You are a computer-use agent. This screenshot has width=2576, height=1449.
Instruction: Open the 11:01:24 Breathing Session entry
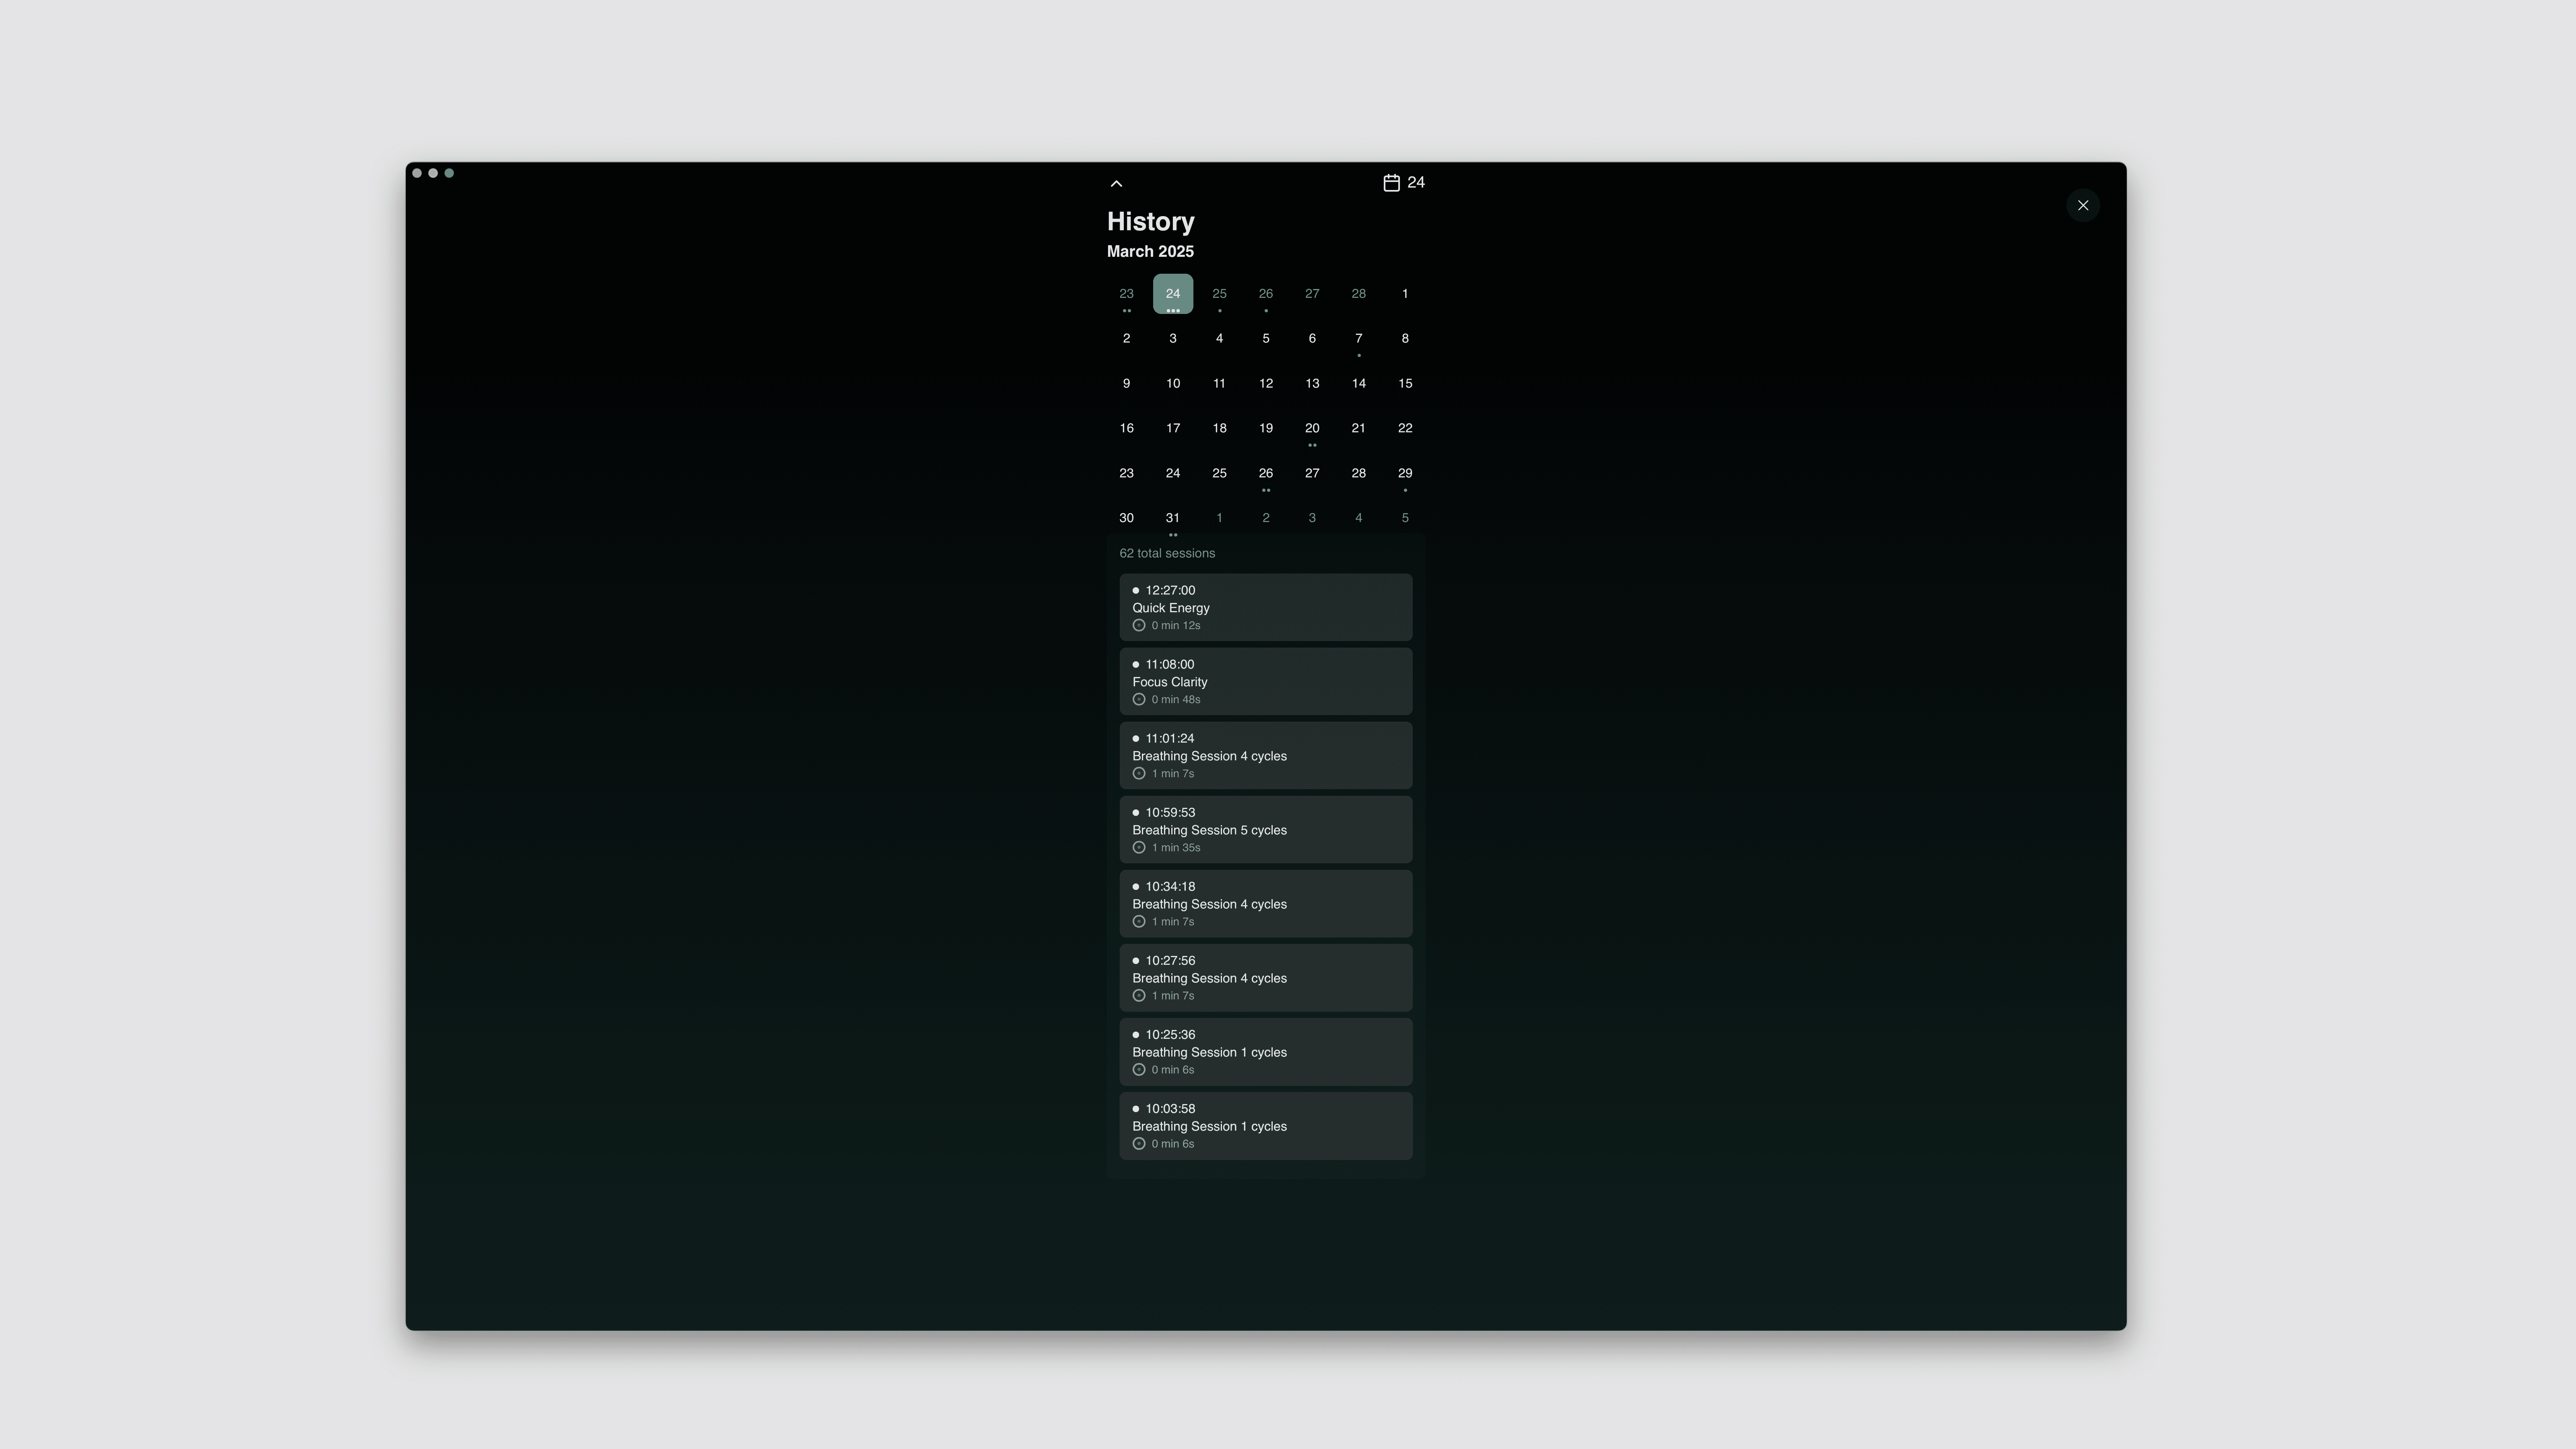(x=1265, y=755)
